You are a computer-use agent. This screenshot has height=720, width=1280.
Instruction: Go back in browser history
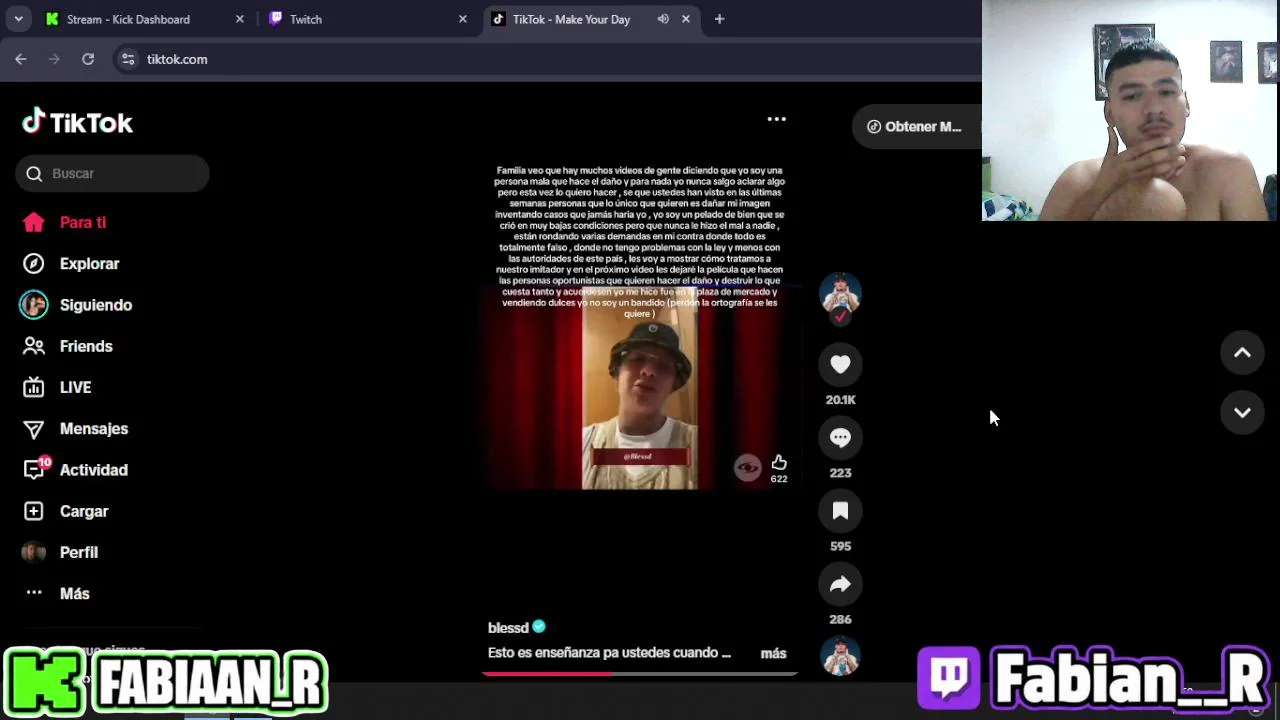[x=20, y=59]
